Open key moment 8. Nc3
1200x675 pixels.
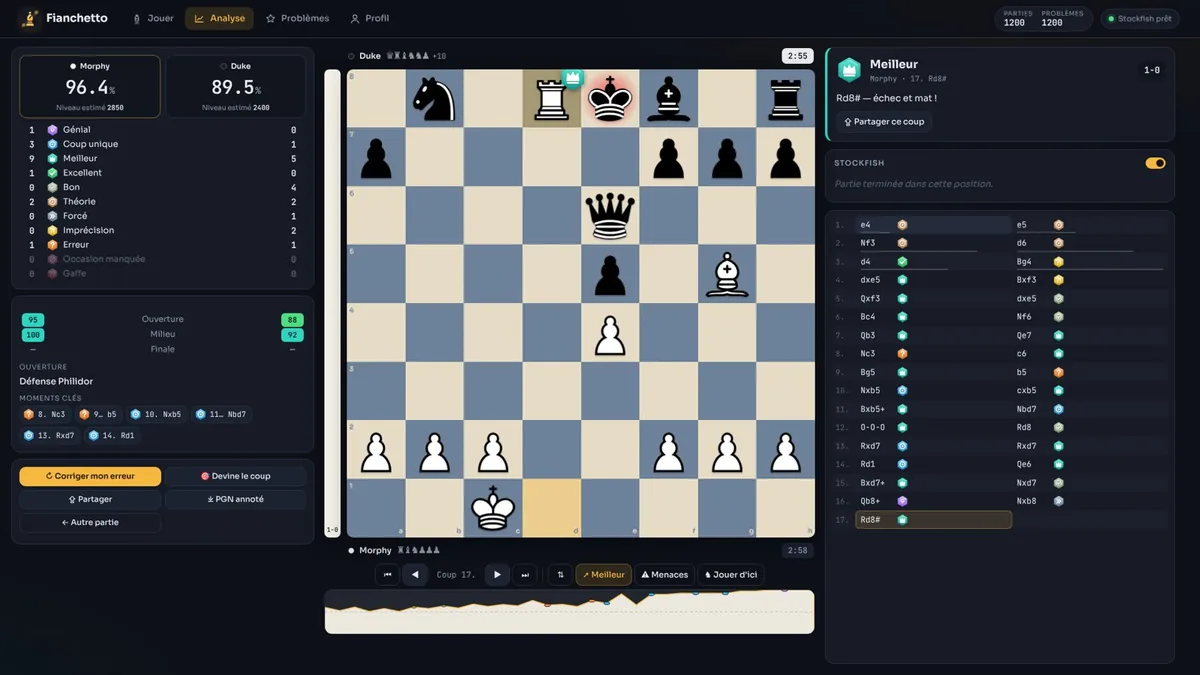pos(45,414)
